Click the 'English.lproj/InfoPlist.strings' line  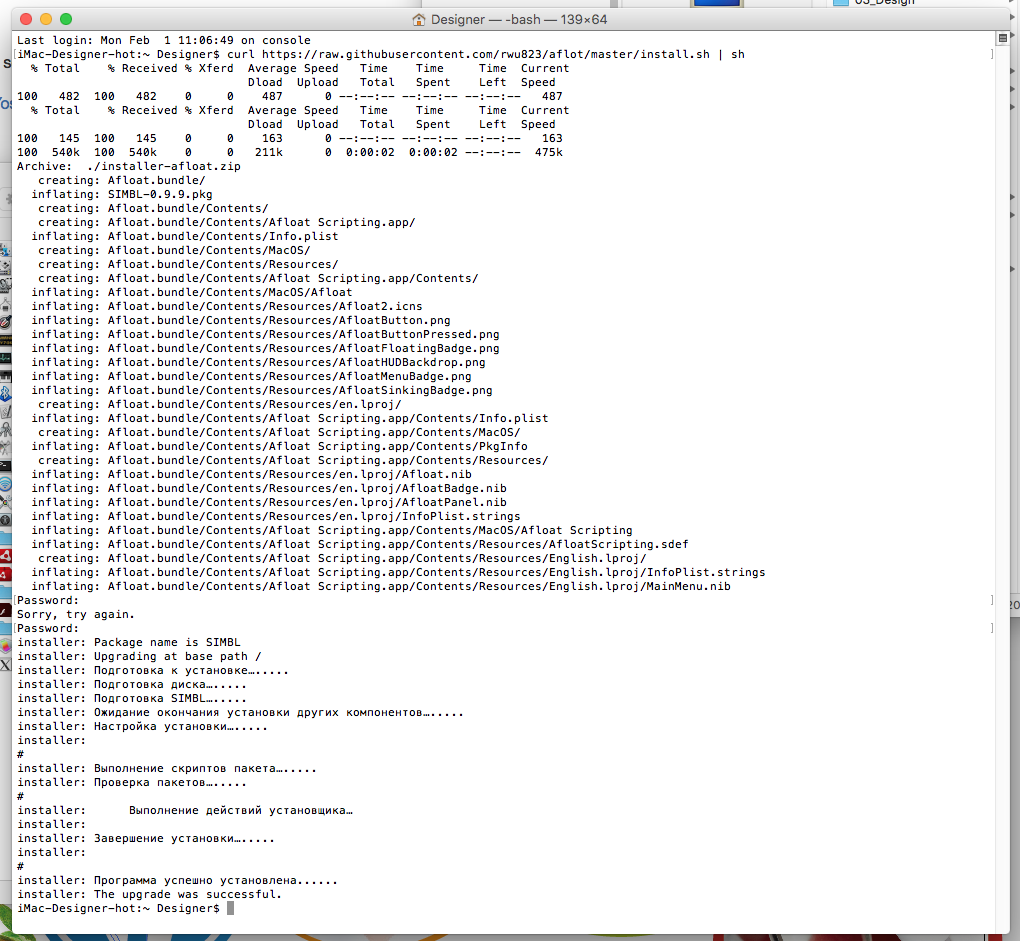[x=398, y=572]
